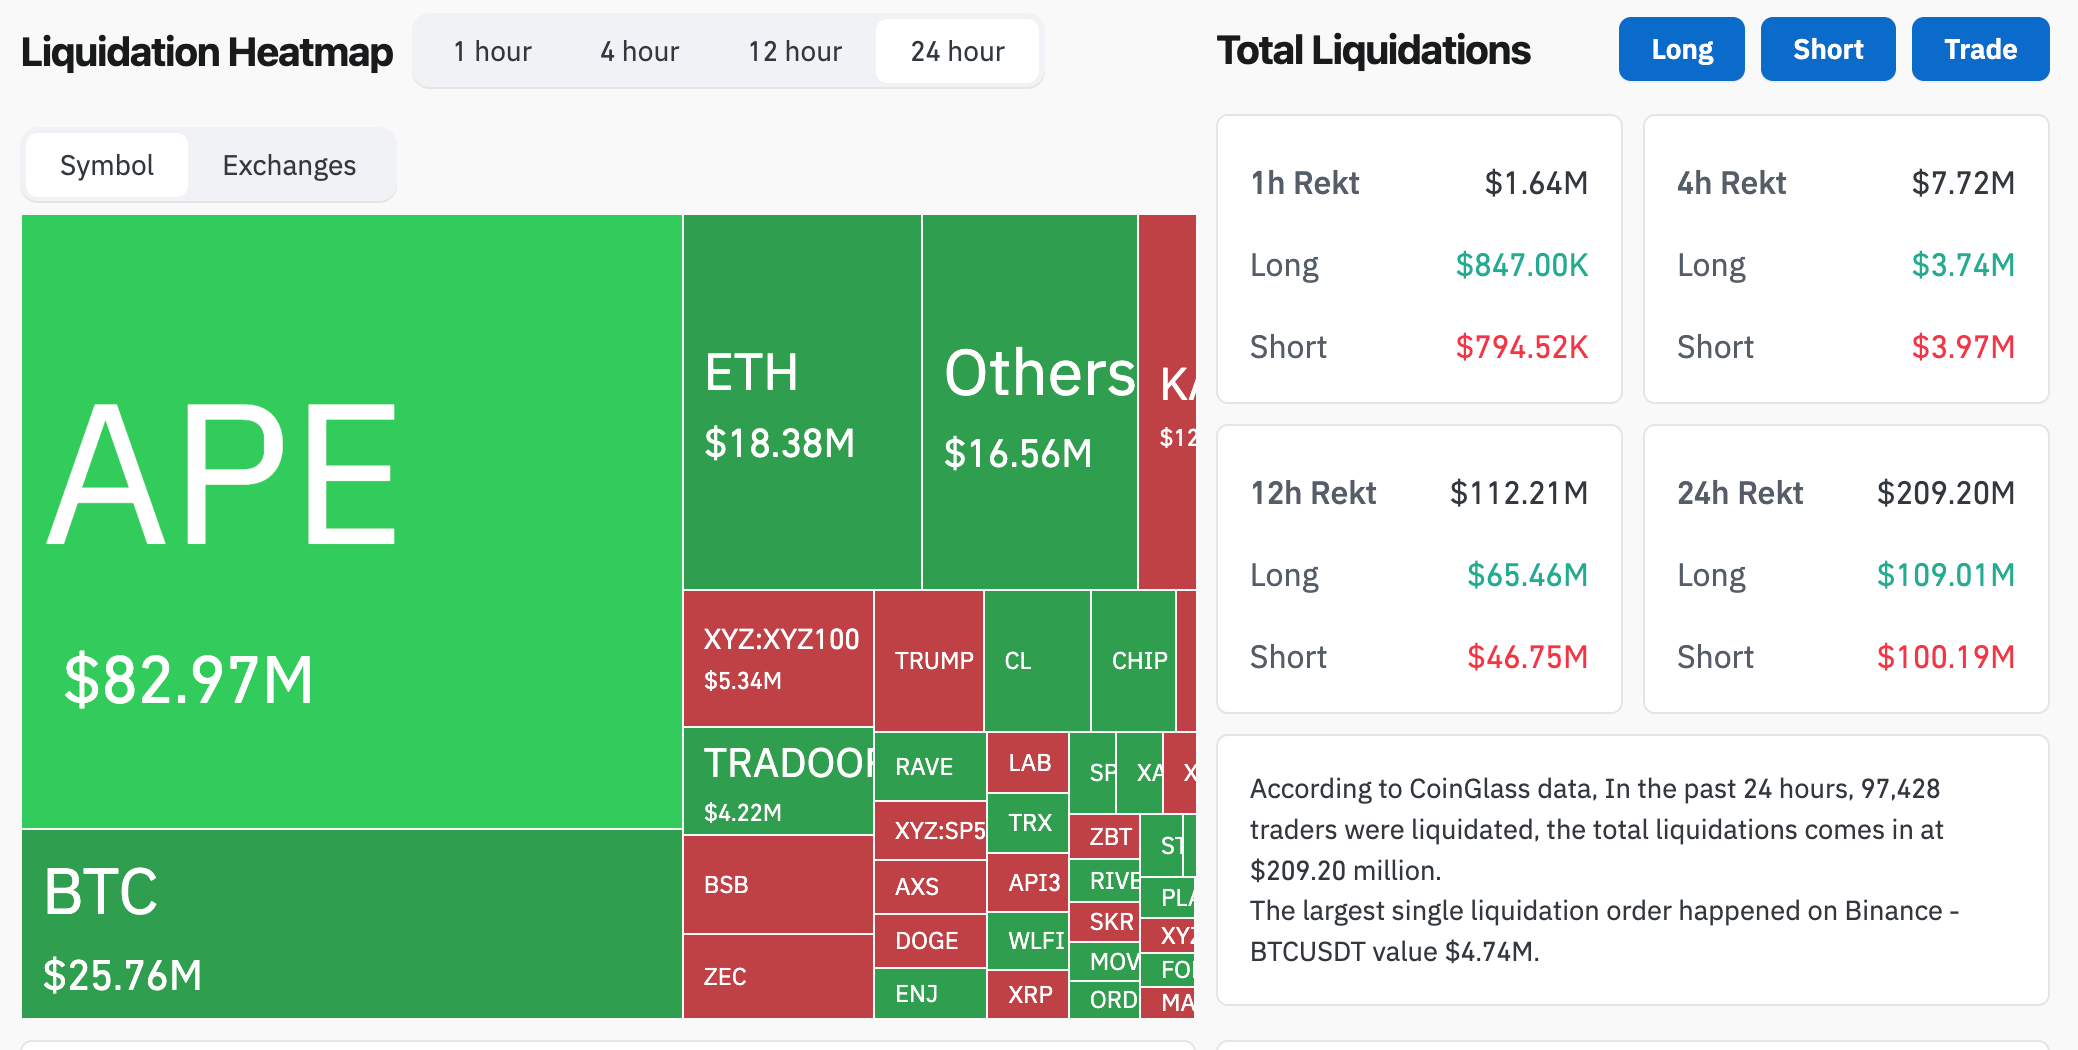This screenshot has width=2078, height=1050.
Task: Open the Exchanges heatmap tab
Action: 289,165
